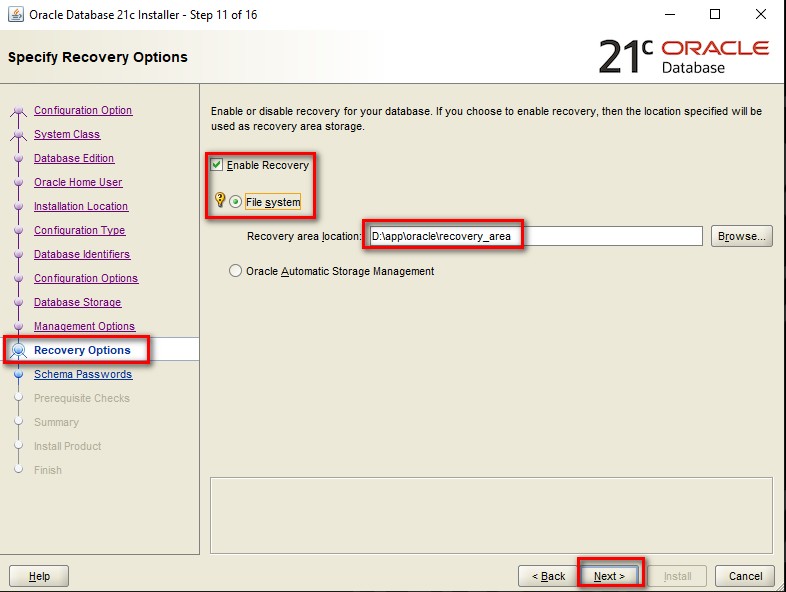Click the Recovery area location field
786x592 pixels.
[535, 236]
